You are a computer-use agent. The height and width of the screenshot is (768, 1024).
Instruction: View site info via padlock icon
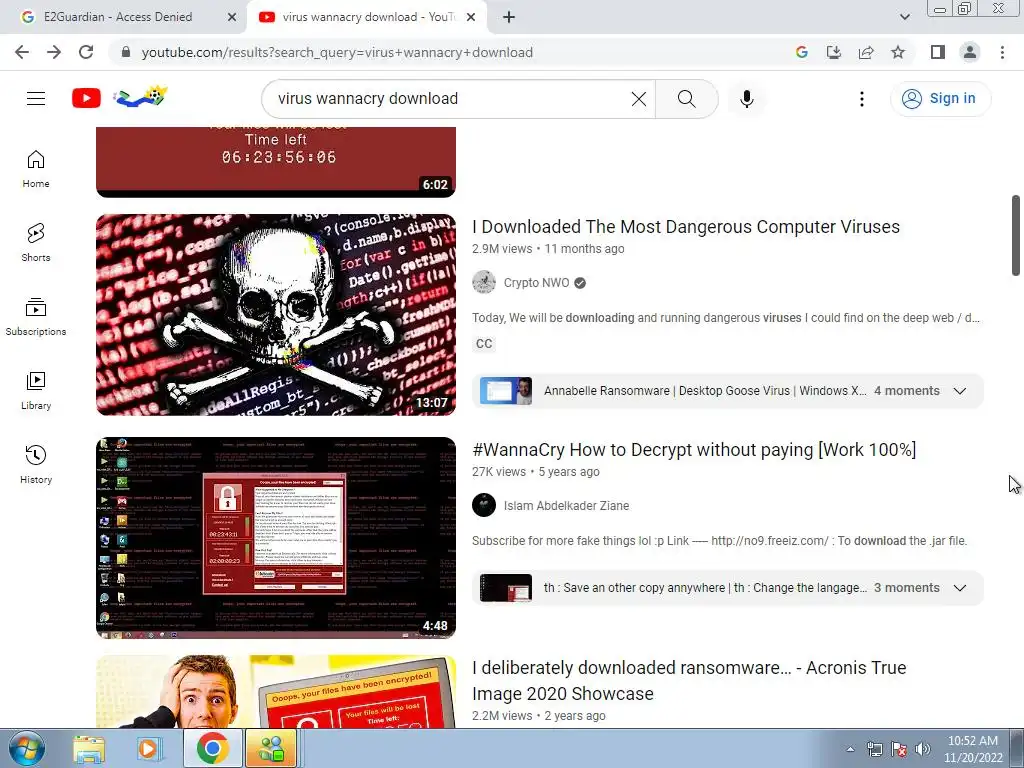[126, 52]
